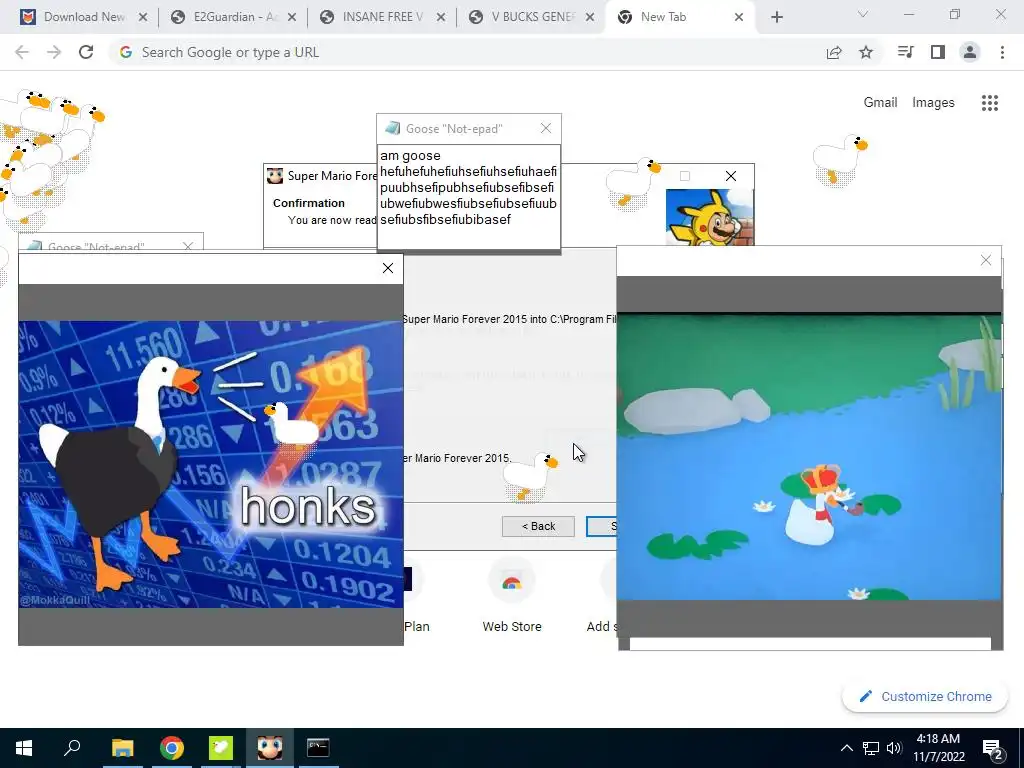
Task: Open the notification center icon
Action: [993, 749]
